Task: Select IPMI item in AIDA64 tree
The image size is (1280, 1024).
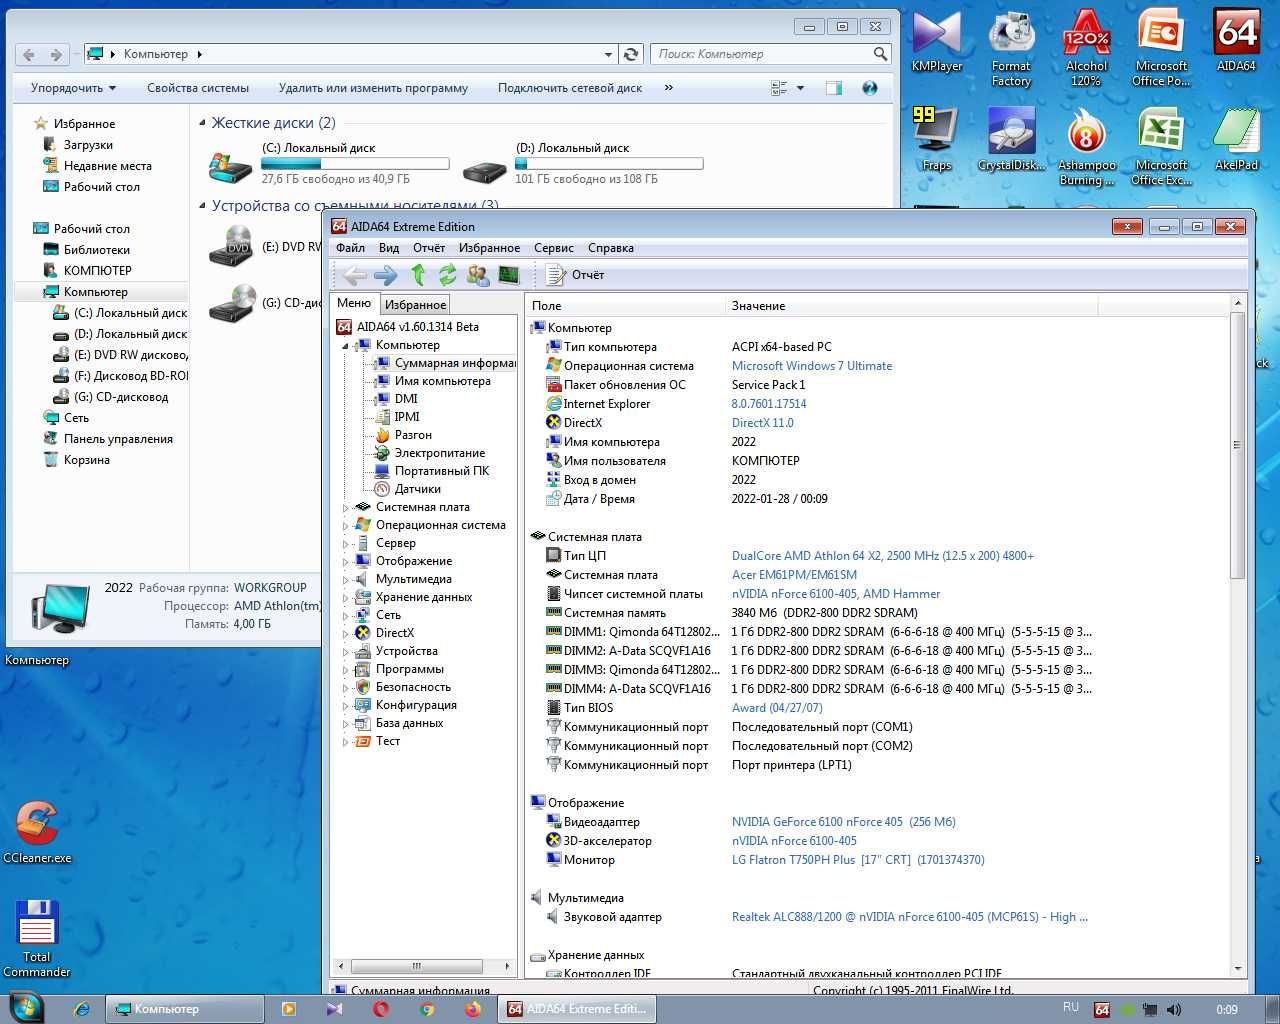Action: 397,417
